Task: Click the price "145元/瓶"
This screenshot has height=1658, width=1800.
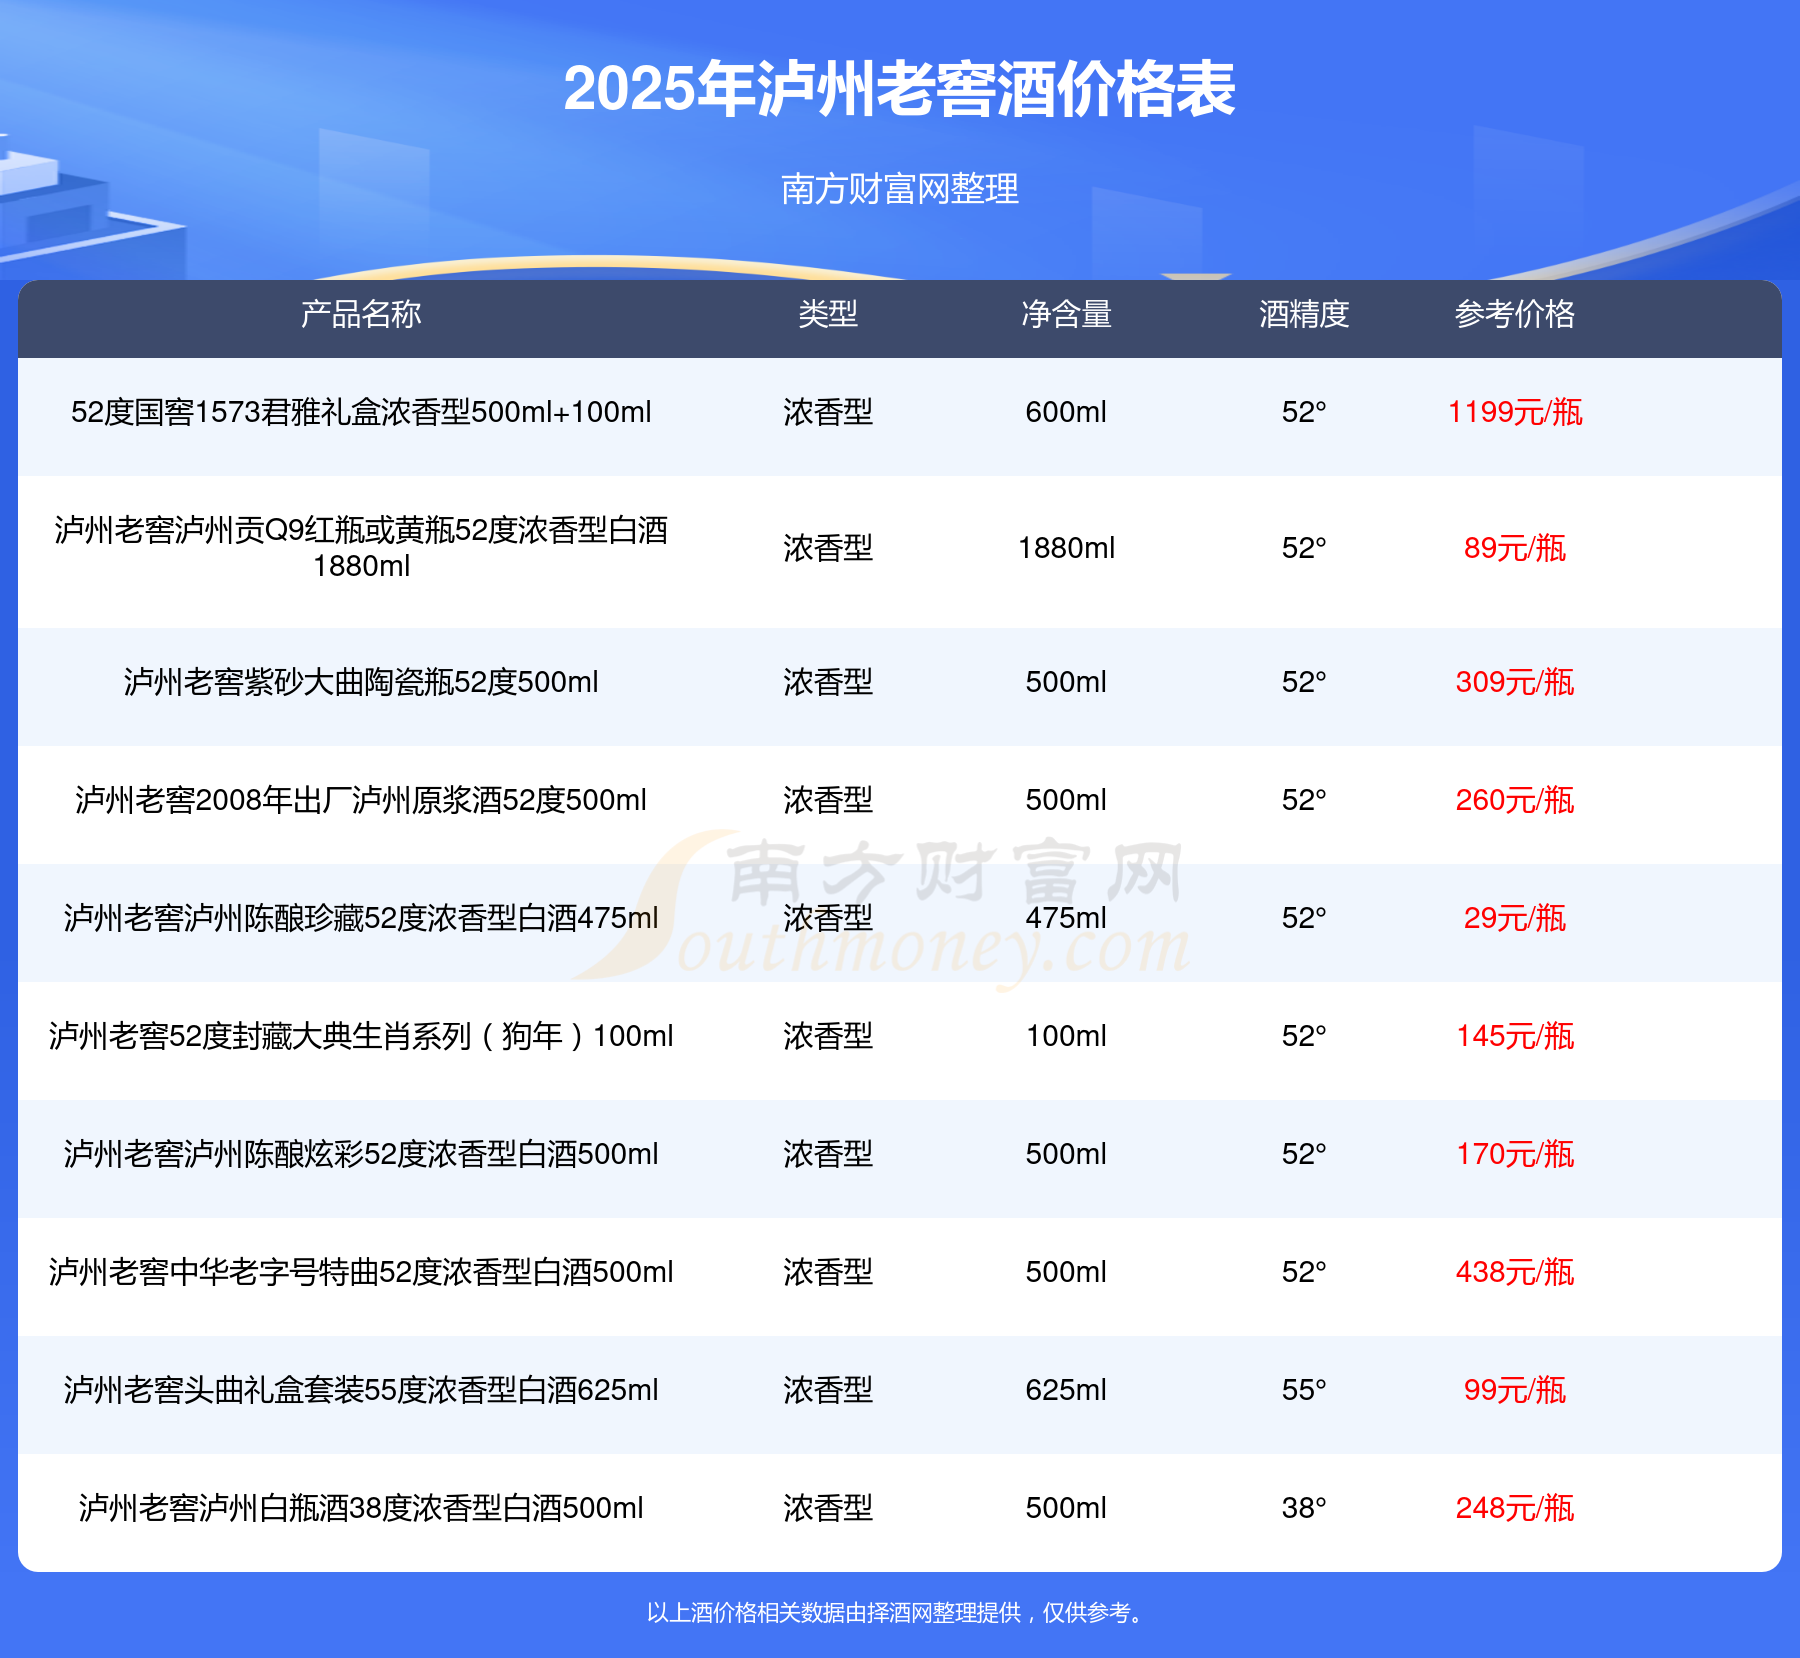Action: [1515, 1036]
